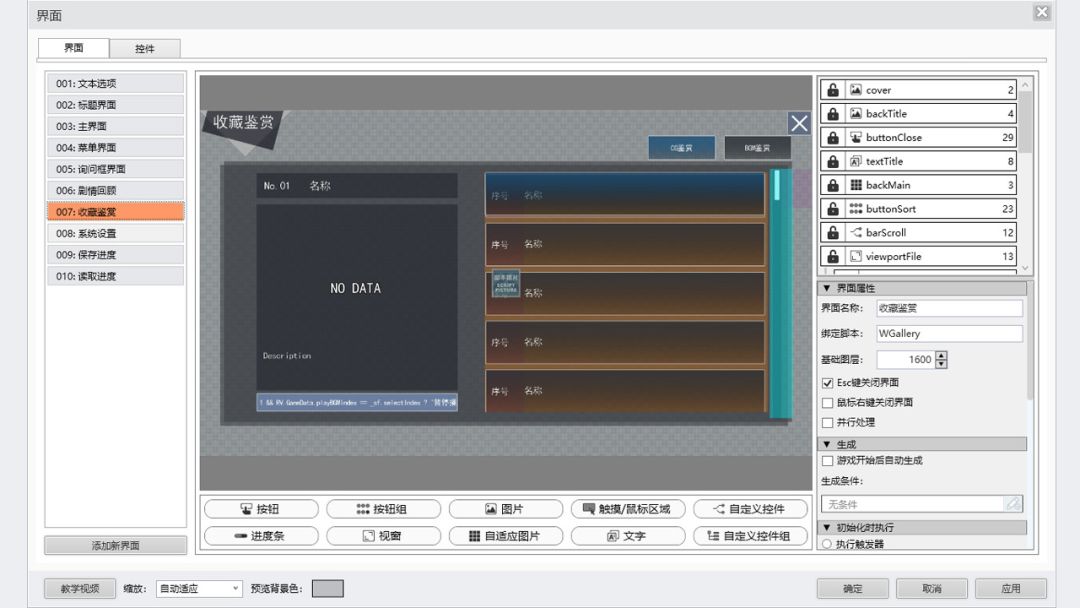Enable the 并行处理 checkbox
This screenshot has width=1080, height=608.
coord(825,422)
